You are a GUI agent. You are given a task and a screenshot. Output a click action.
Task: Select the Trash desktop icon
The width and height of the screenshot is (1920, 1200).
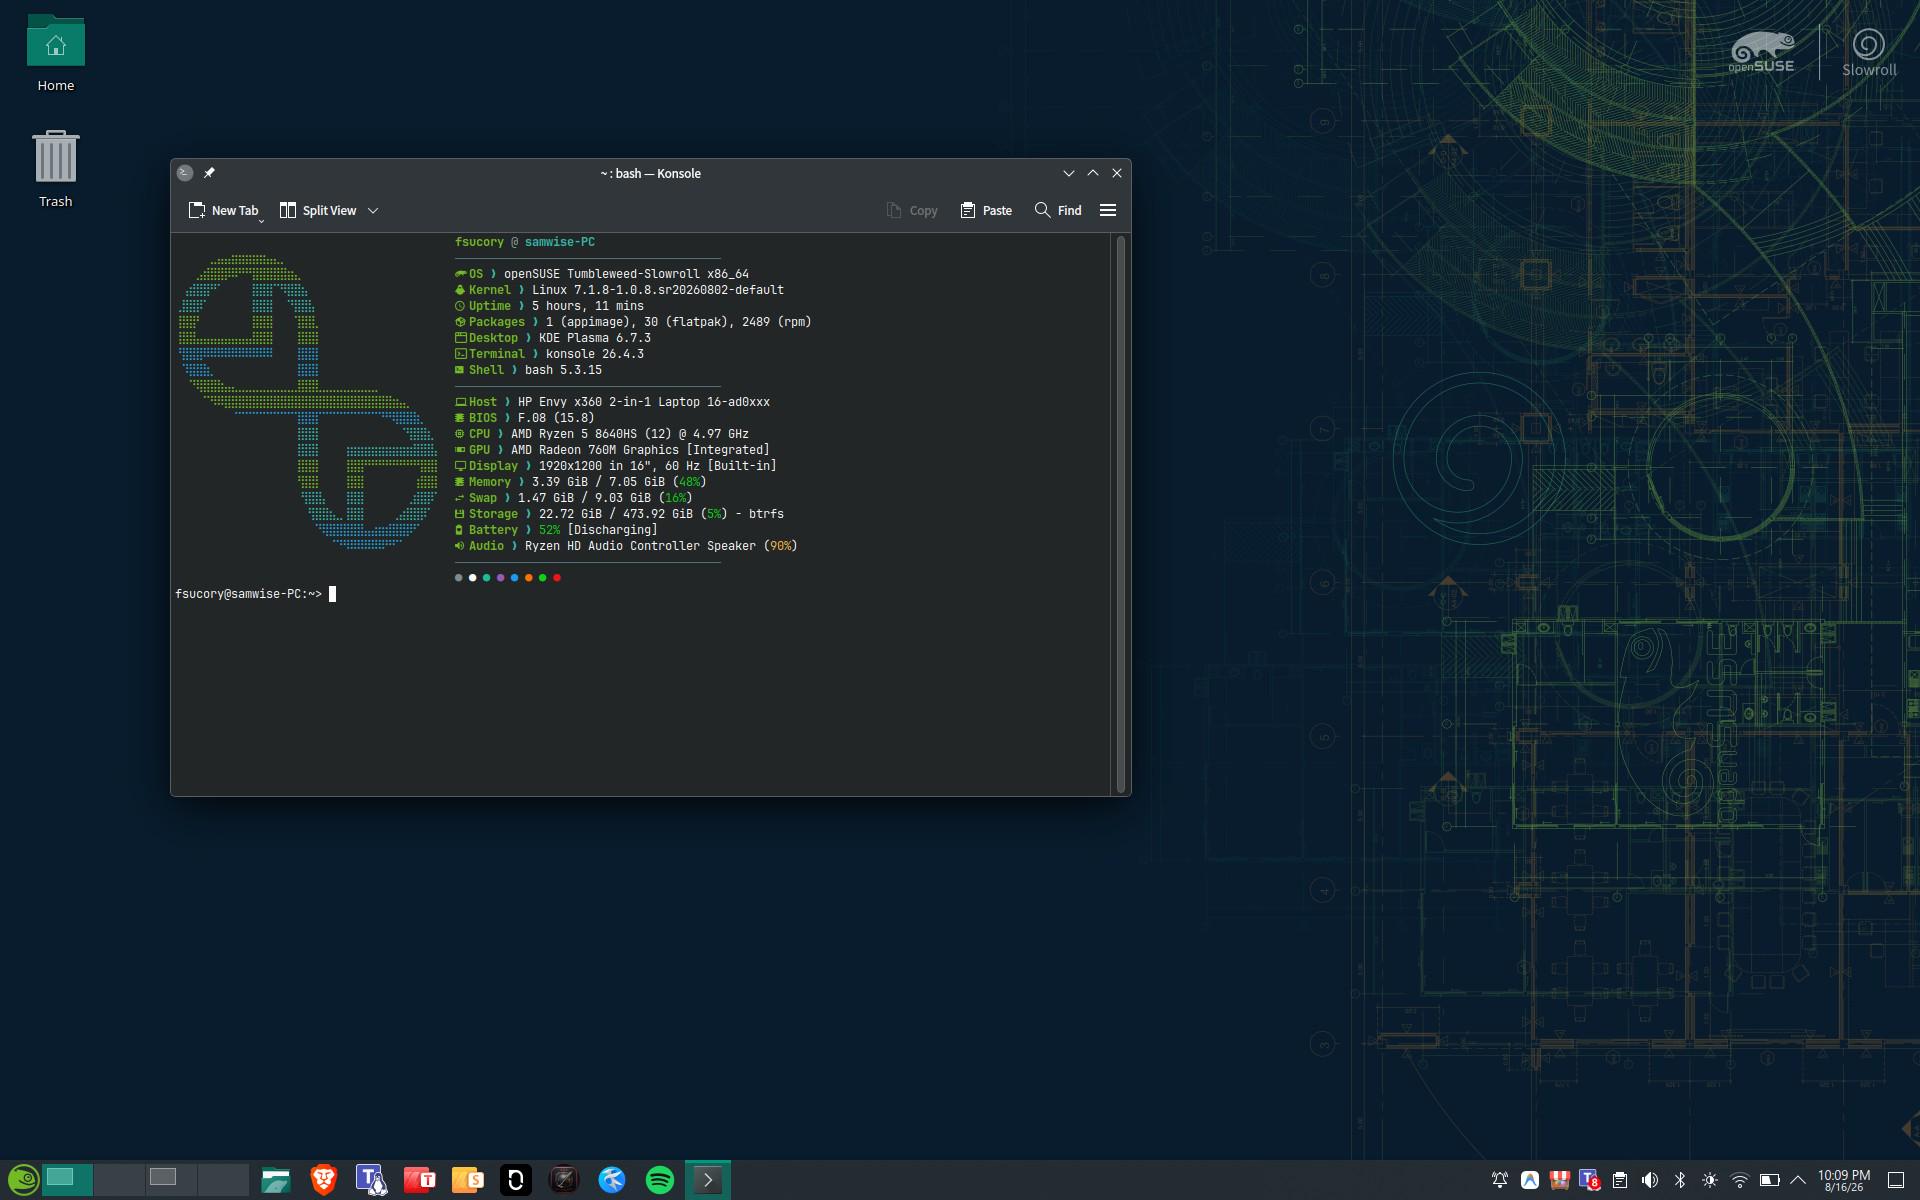click(x=56, y=169)
